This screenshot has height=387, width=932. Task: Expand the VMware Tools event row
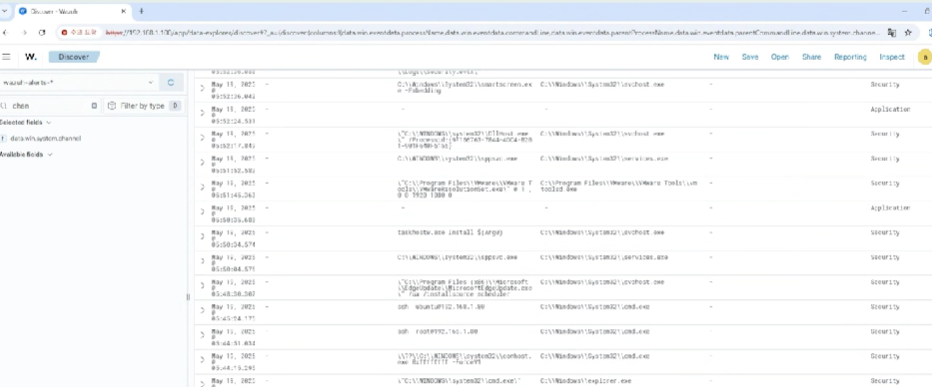pos(202,187)
